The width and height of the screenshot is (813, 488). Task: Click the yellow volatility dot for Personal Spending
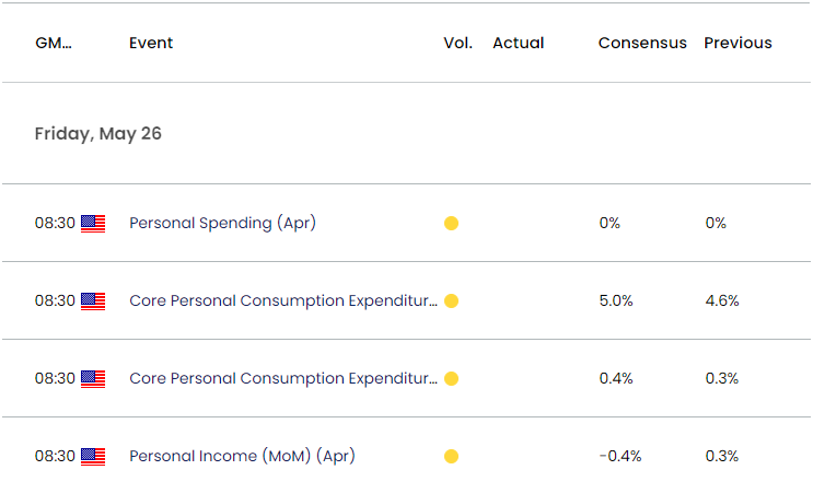click(x=450, y=223)
